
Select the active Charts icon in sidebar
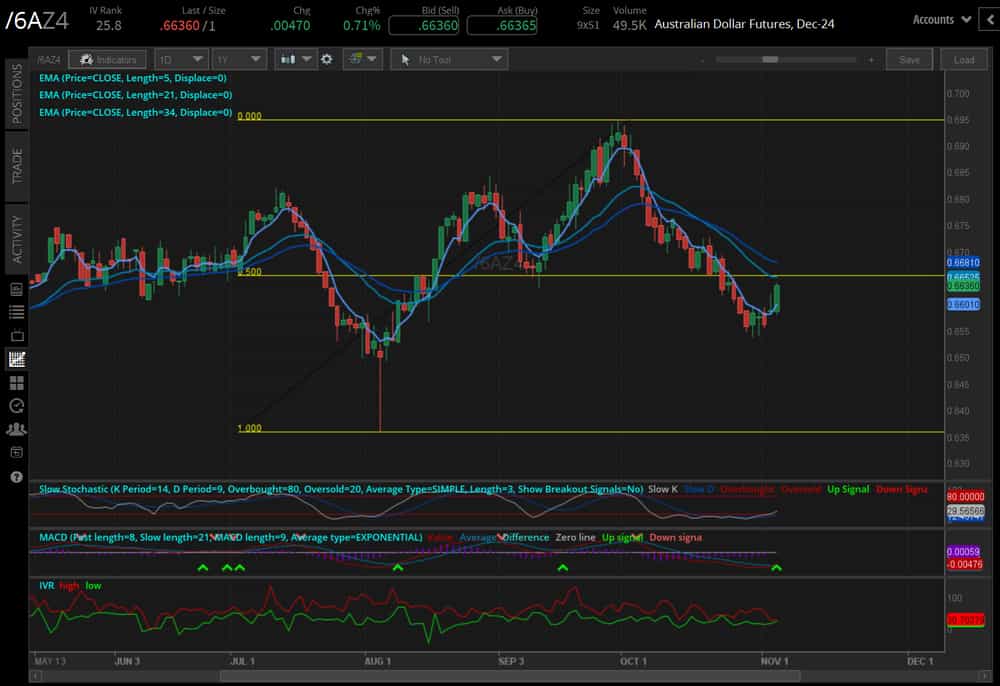point(16,359)
